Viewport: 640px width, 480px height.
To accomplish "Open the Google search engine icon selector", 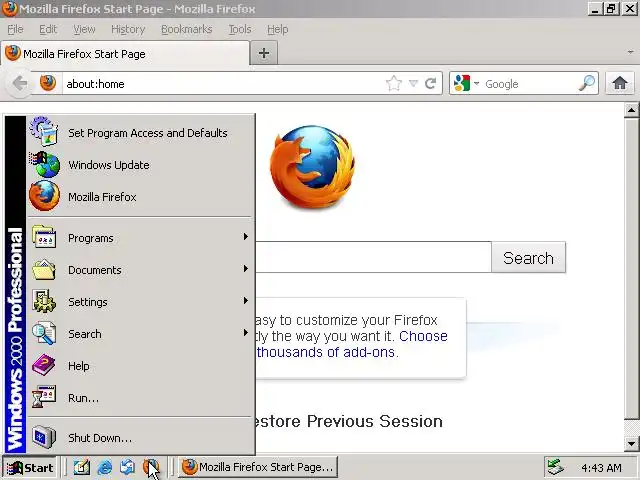I will pyautogui.click(x=466, y=84).
